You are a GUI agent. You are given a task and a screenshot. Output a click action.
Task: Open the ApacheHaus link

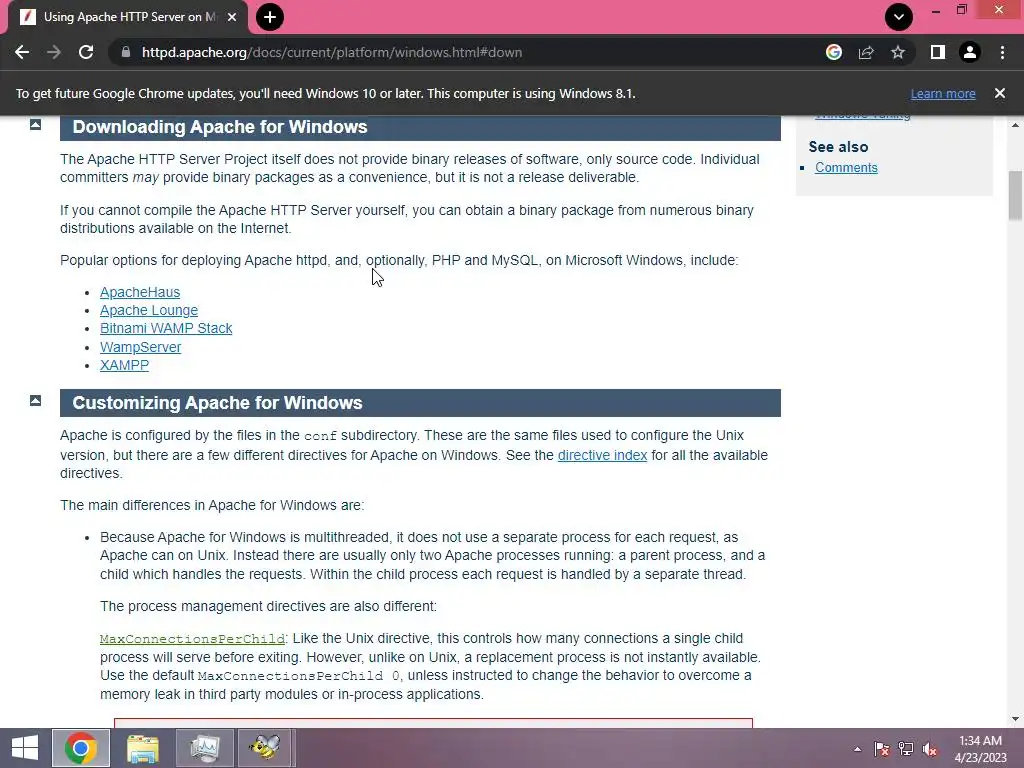coord(140,292)
